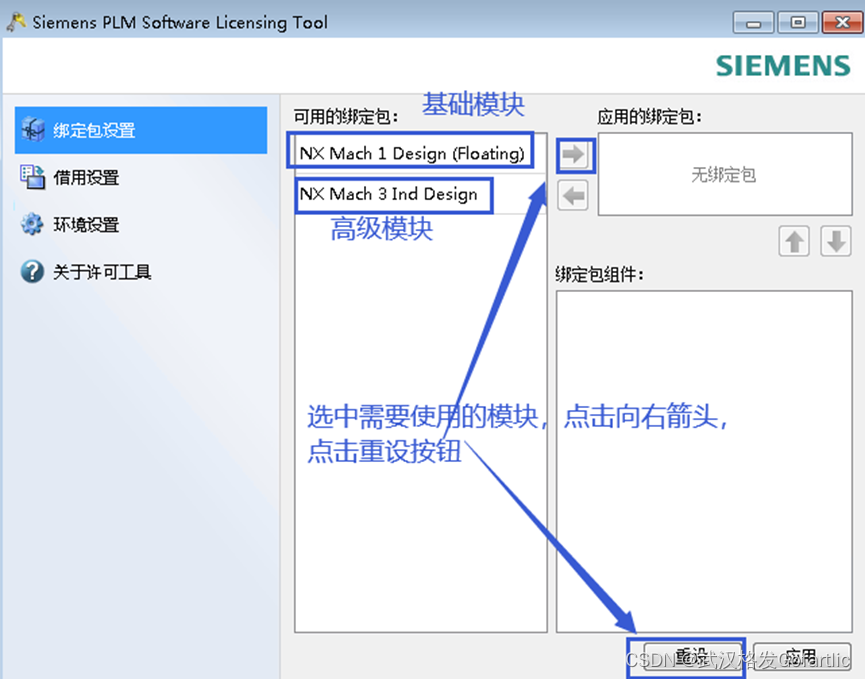The image size is (865, 679).
Task: Click the remove-bundle left arrow button
Action: 574,196
